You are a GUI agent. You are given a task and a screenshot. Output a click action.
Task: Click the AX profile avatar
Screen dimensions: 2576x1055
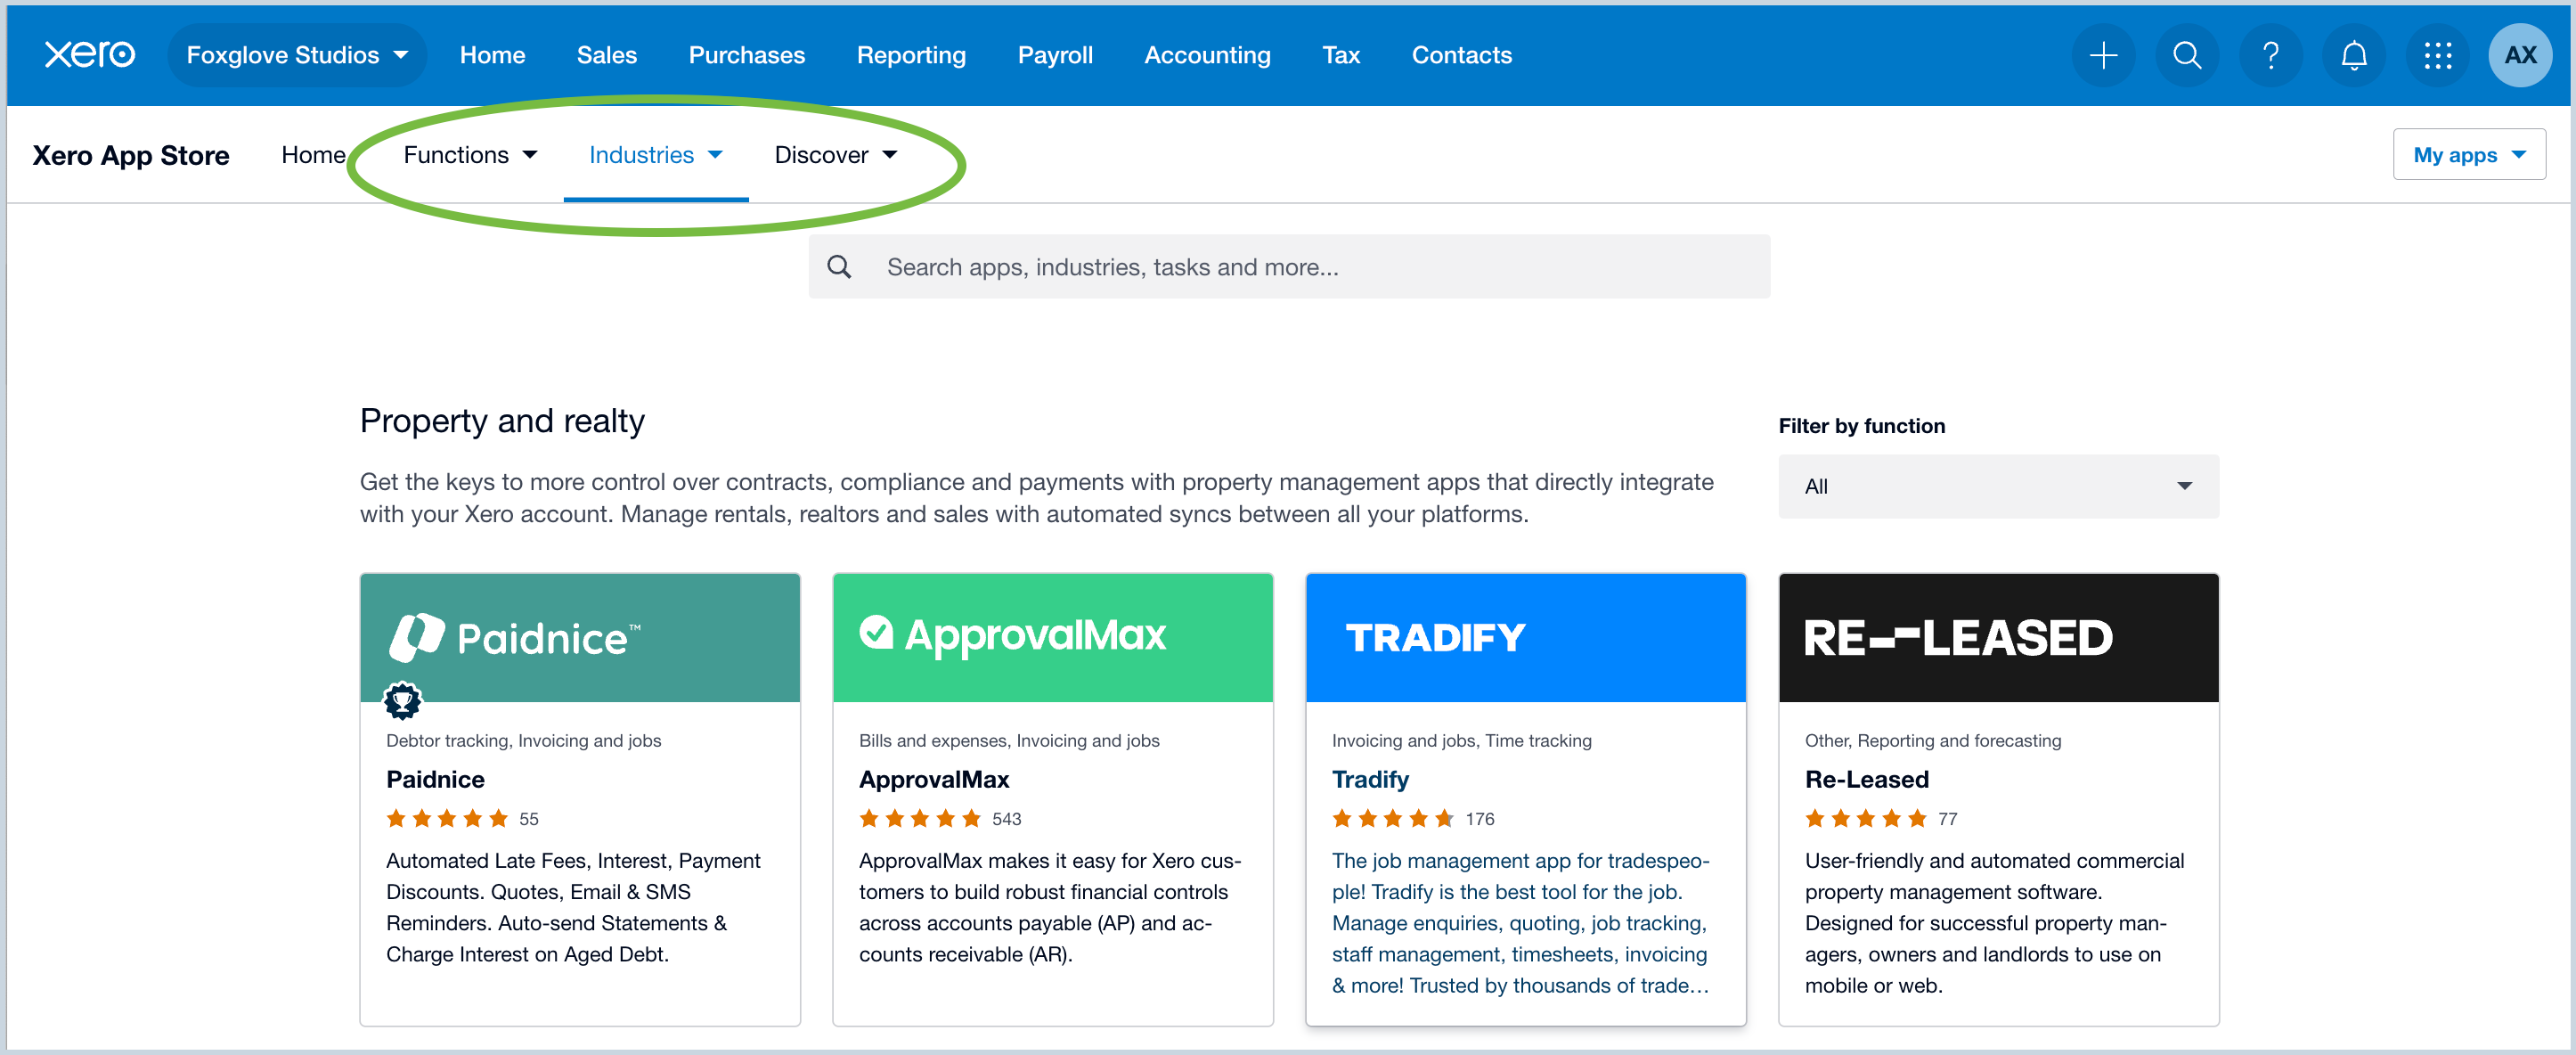pos(2521,55)
